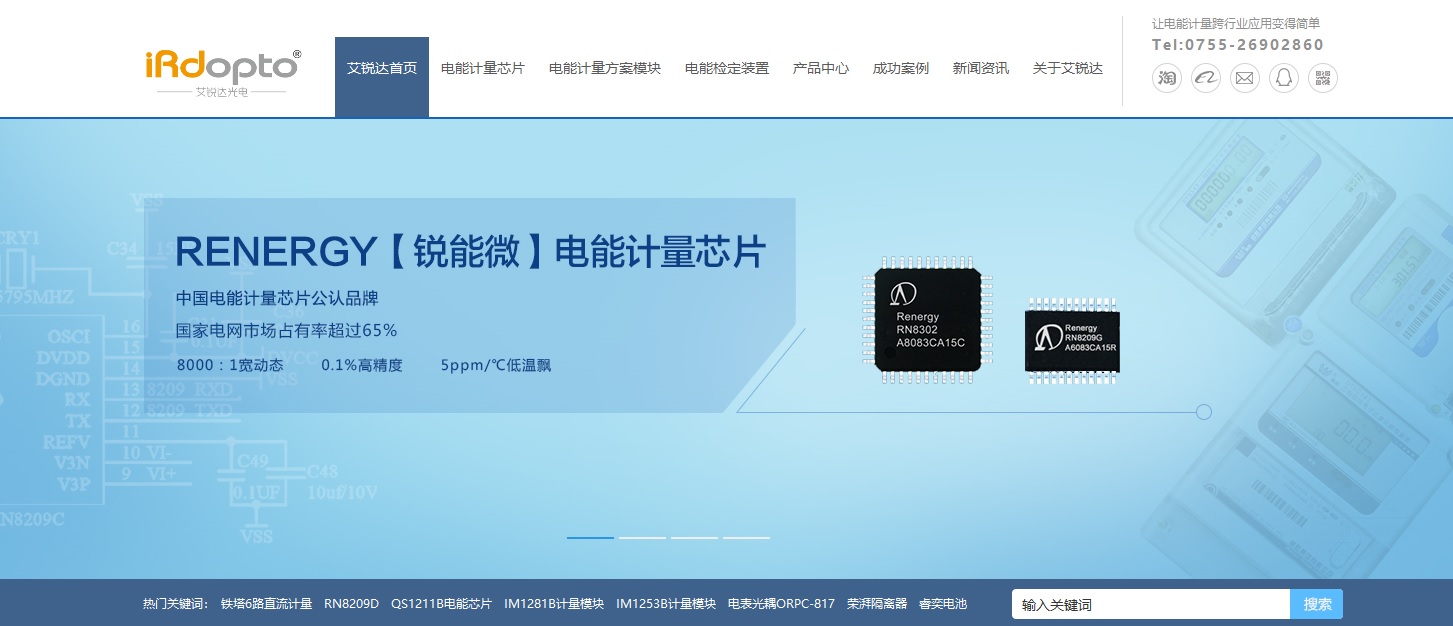Select 电能检定装置 in the navigation
The image size is (1453, 626).
pyautogui.click(x=727, y=69)
